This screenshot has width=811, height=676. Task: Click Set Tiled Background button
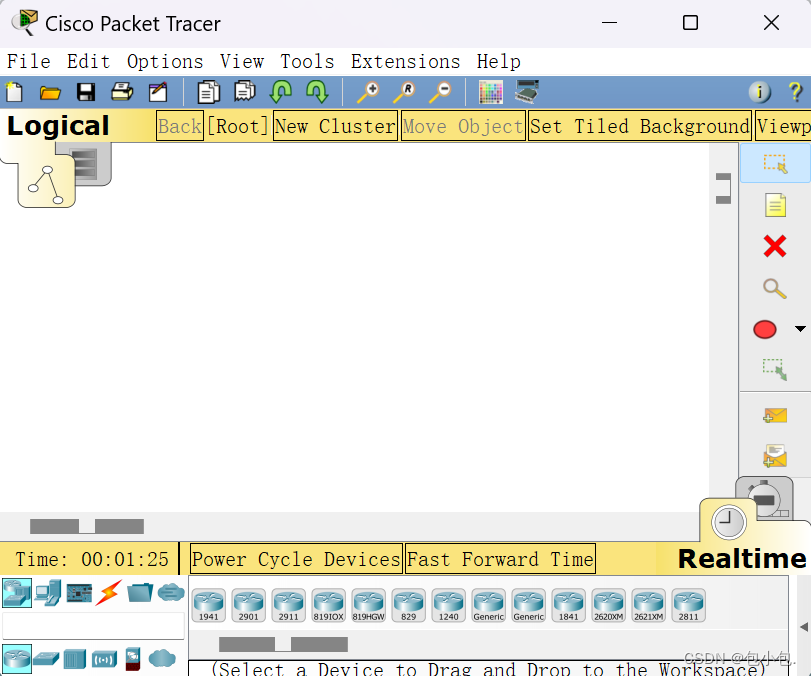point(640,126)
